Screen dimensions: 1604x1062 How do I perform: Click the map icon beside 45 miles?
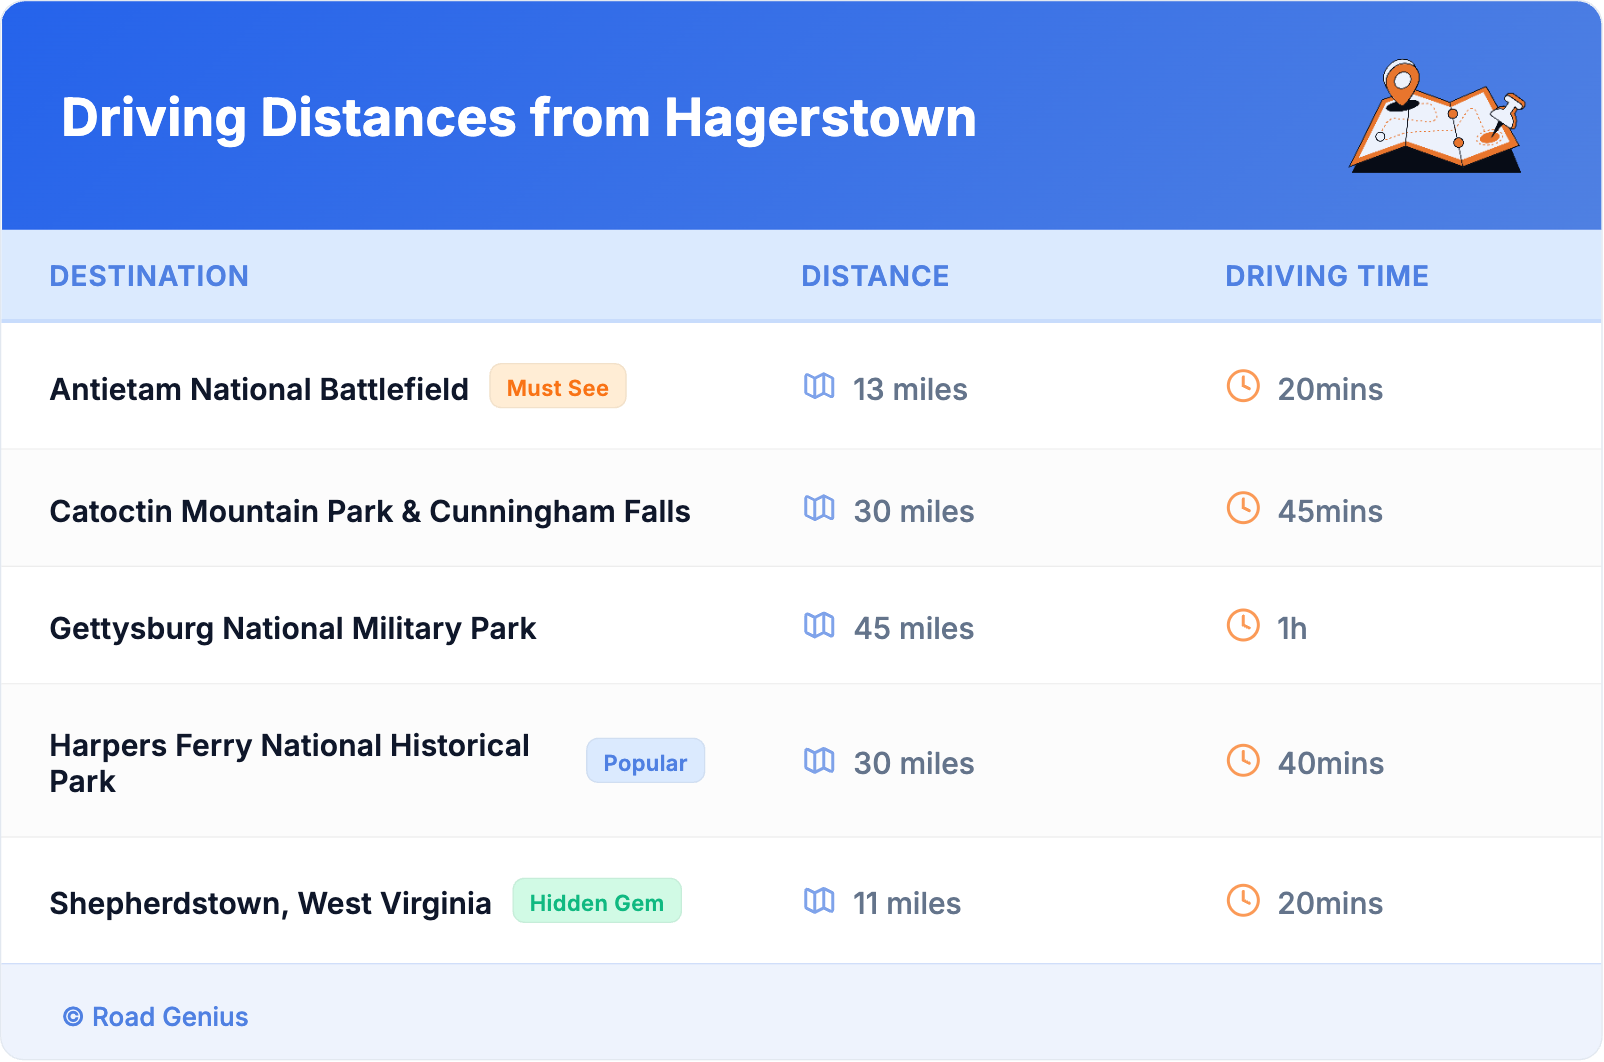click(819, 625)
